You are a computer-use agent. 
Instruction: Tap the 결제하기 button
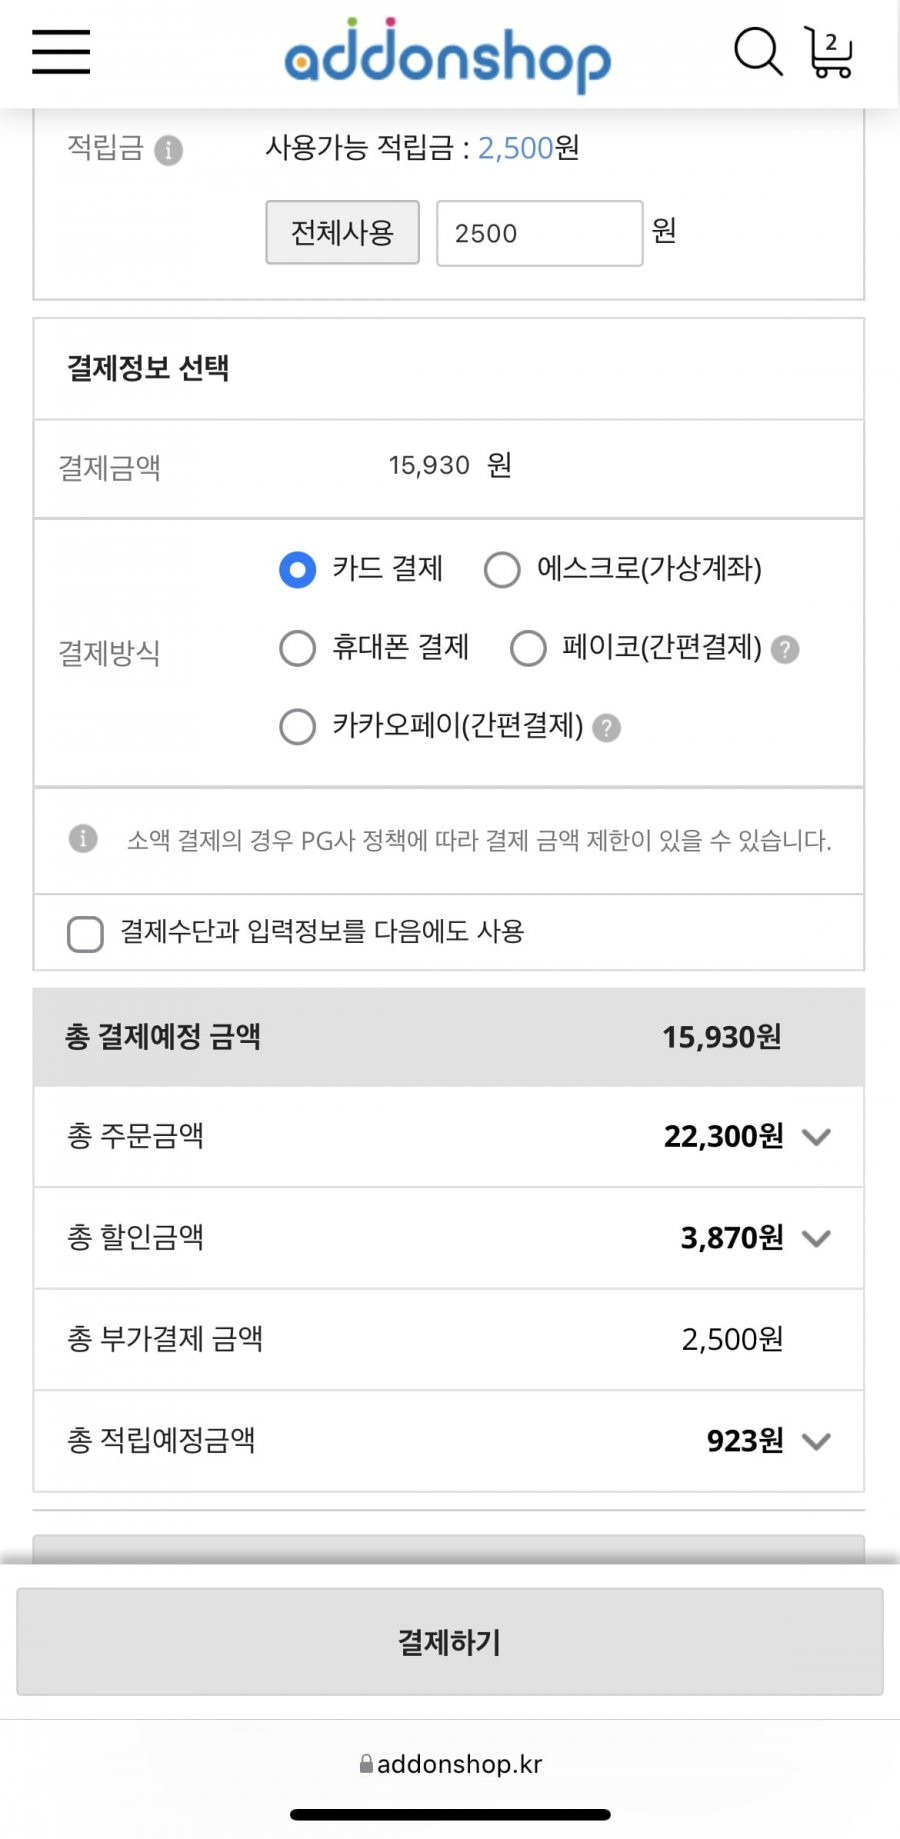pyautogui.click(x=450, y=1642)
